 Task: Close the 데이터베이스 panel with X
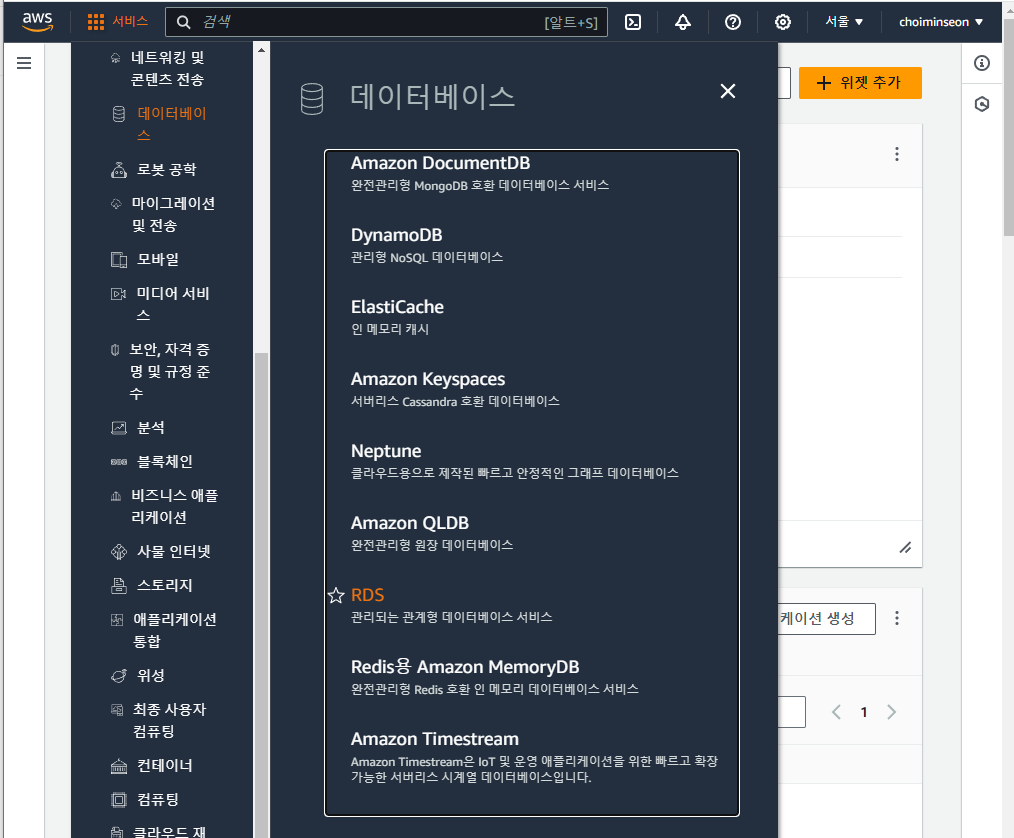pyautogui.click(x=728, y=91)
